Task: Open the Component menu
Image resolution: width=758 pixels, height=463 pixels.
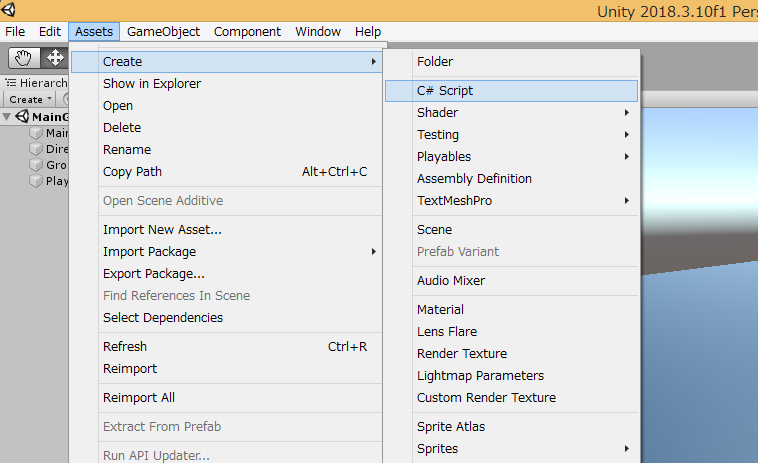Action: (x=247, y=32)
